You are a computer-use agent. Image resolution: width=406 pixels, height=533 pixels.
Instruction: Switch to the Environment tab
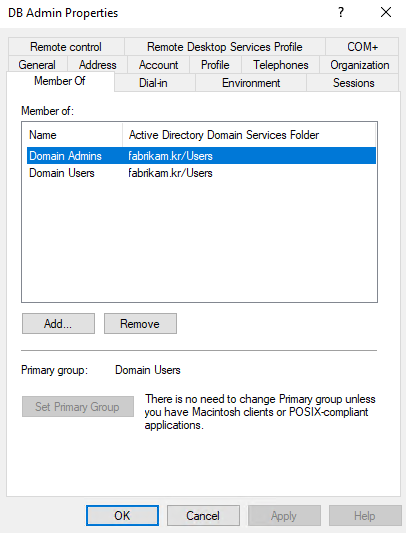point(251,83)
